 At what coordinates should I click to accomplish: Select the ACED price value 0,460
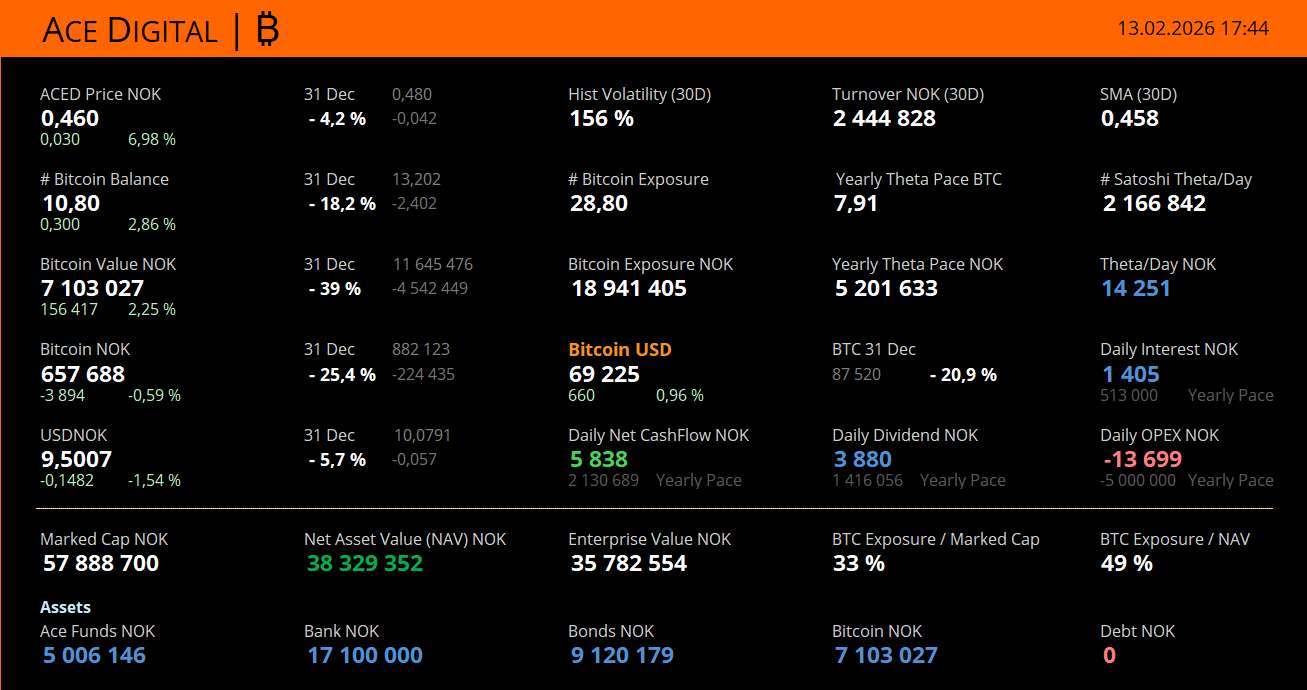70,118
